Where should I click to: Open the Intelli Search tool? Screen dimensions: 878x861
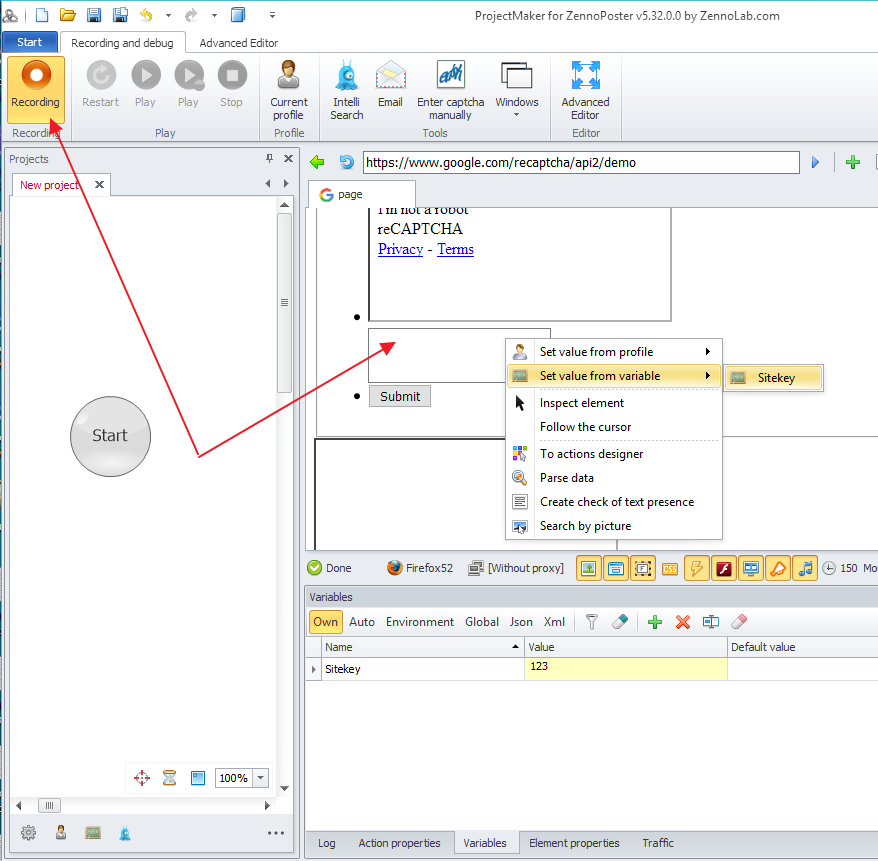click(347, 88)
